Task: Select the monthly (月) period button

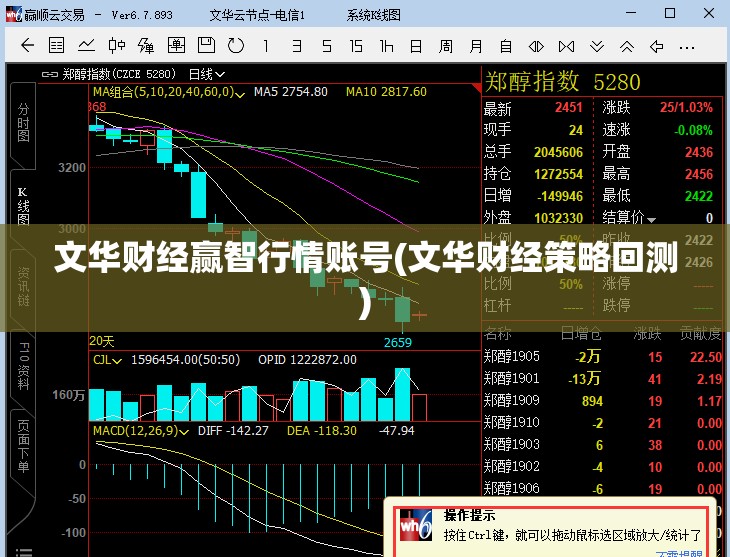Action: (476, 46)
